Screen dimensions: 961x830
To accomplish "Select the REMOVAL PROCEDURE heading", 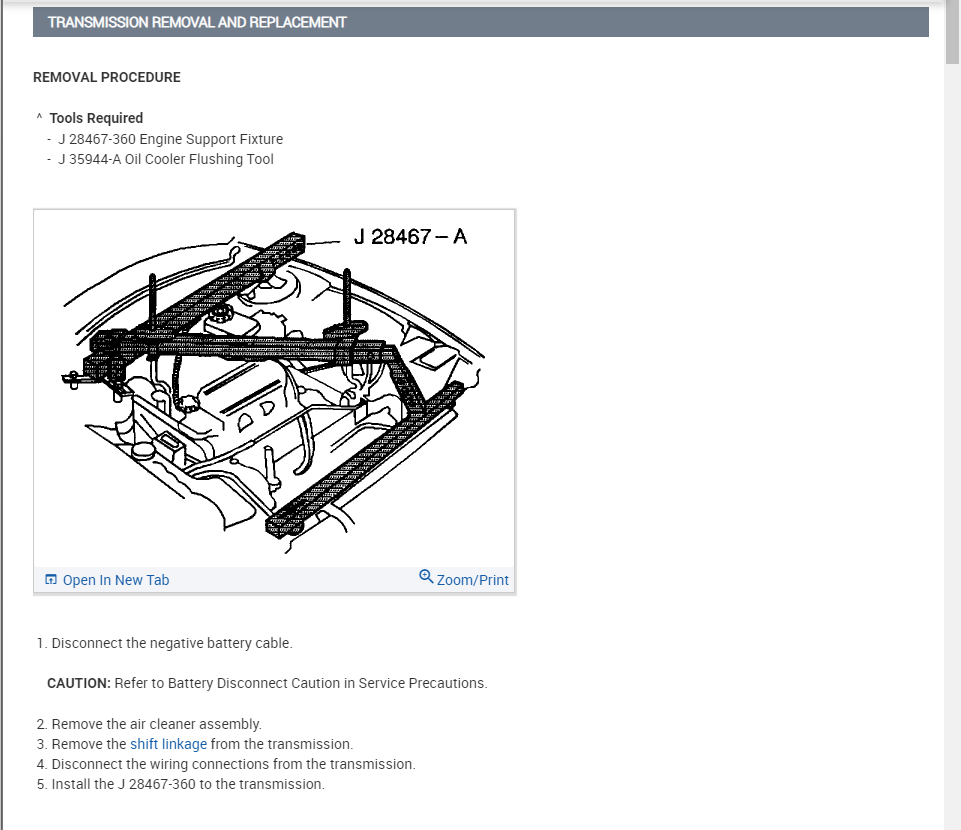I will [107, 77].
